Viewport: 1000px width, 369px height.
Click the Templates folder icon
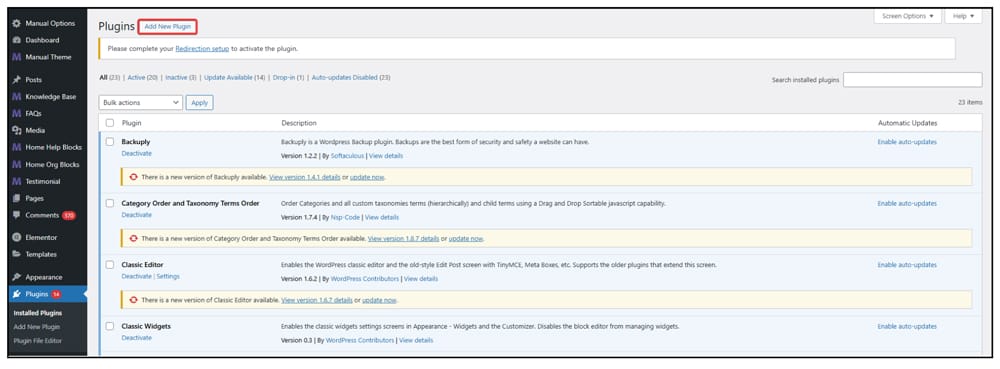pos(17,254)
